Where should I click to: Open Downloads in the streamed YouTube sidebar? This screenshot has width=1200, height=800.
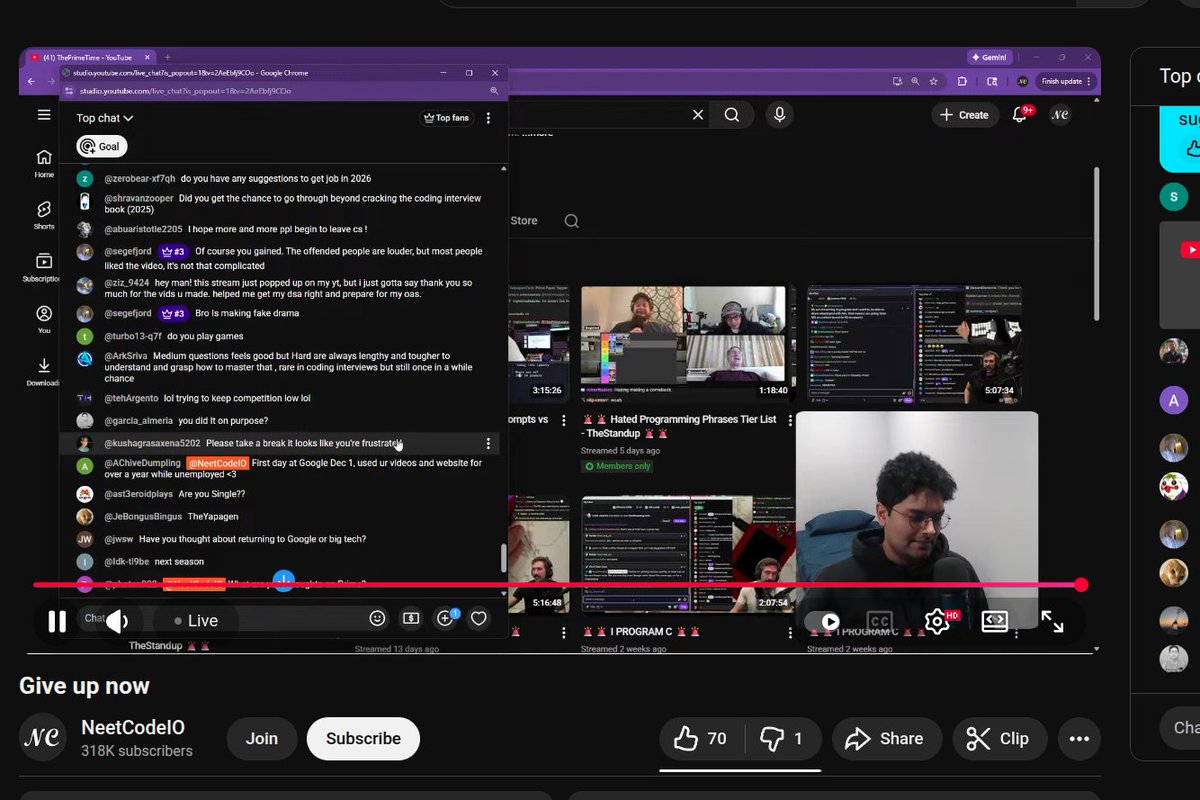tap(44, 371)
